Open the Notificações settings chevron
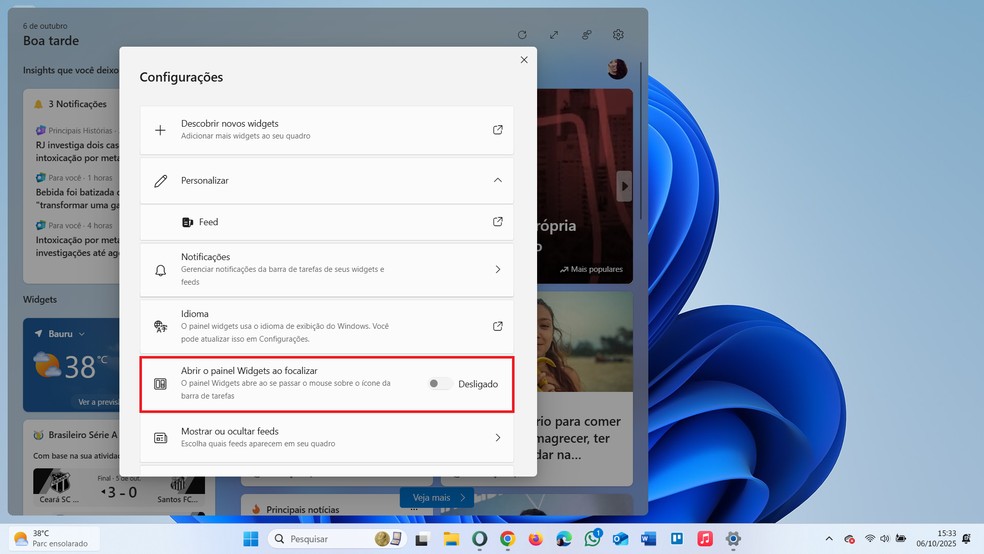Image resolution: width=984 pixels, height=554 pixels. (497, 270)
